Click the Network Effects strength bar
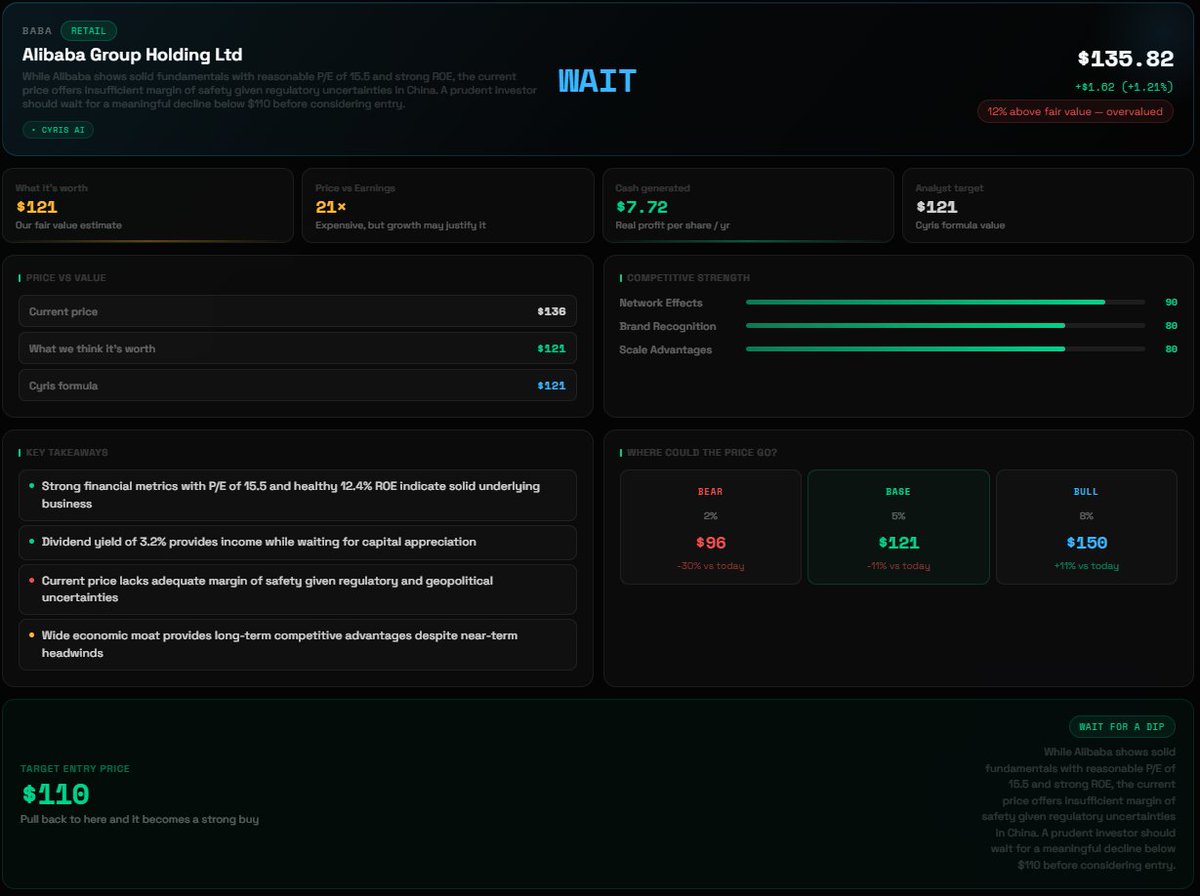The height and width of the screenshot is (896, 1200). click(x=945, y=302)
